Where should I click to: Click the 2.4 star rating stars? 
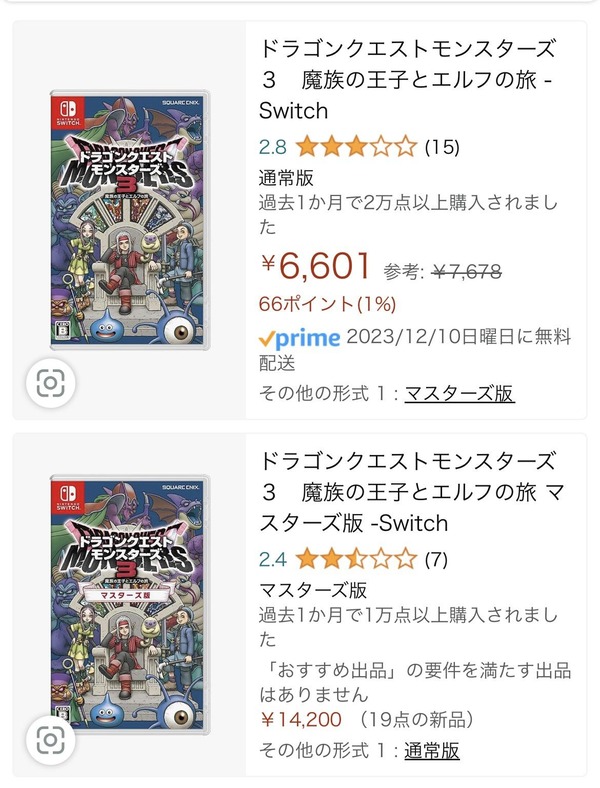(356, 558)
